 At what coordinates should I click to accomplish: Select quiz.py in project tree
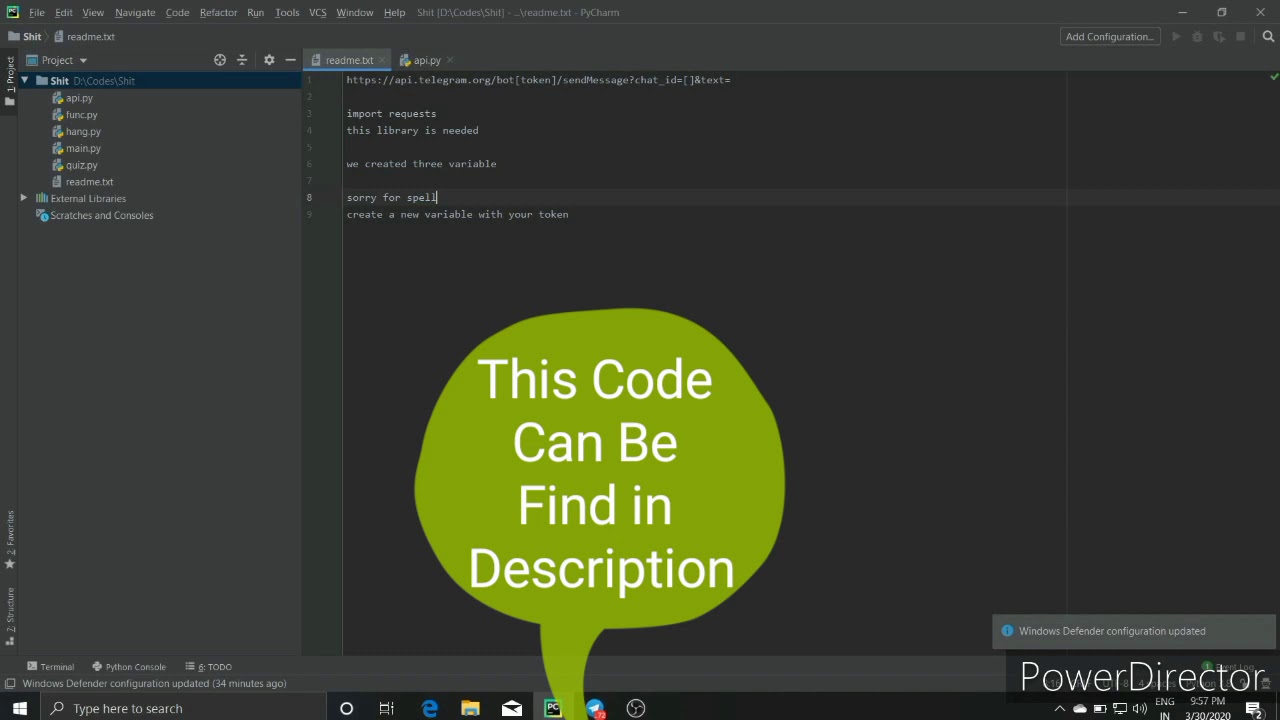click(x=81, y=165)
